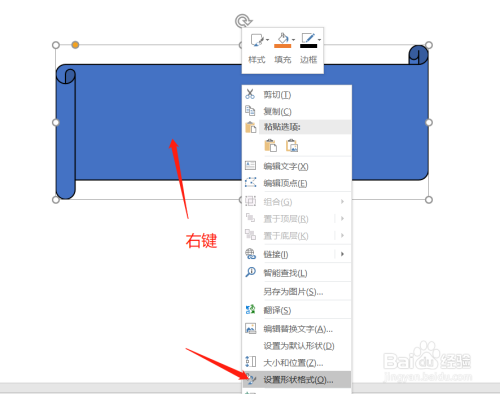Click the Bring to Front icon

pyautogui.click(x=250, y=218)
